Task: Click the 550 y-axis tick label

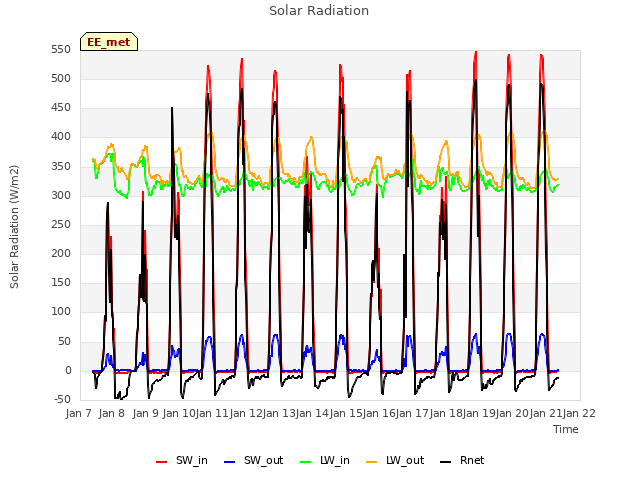Action: [x=61, y=50]
